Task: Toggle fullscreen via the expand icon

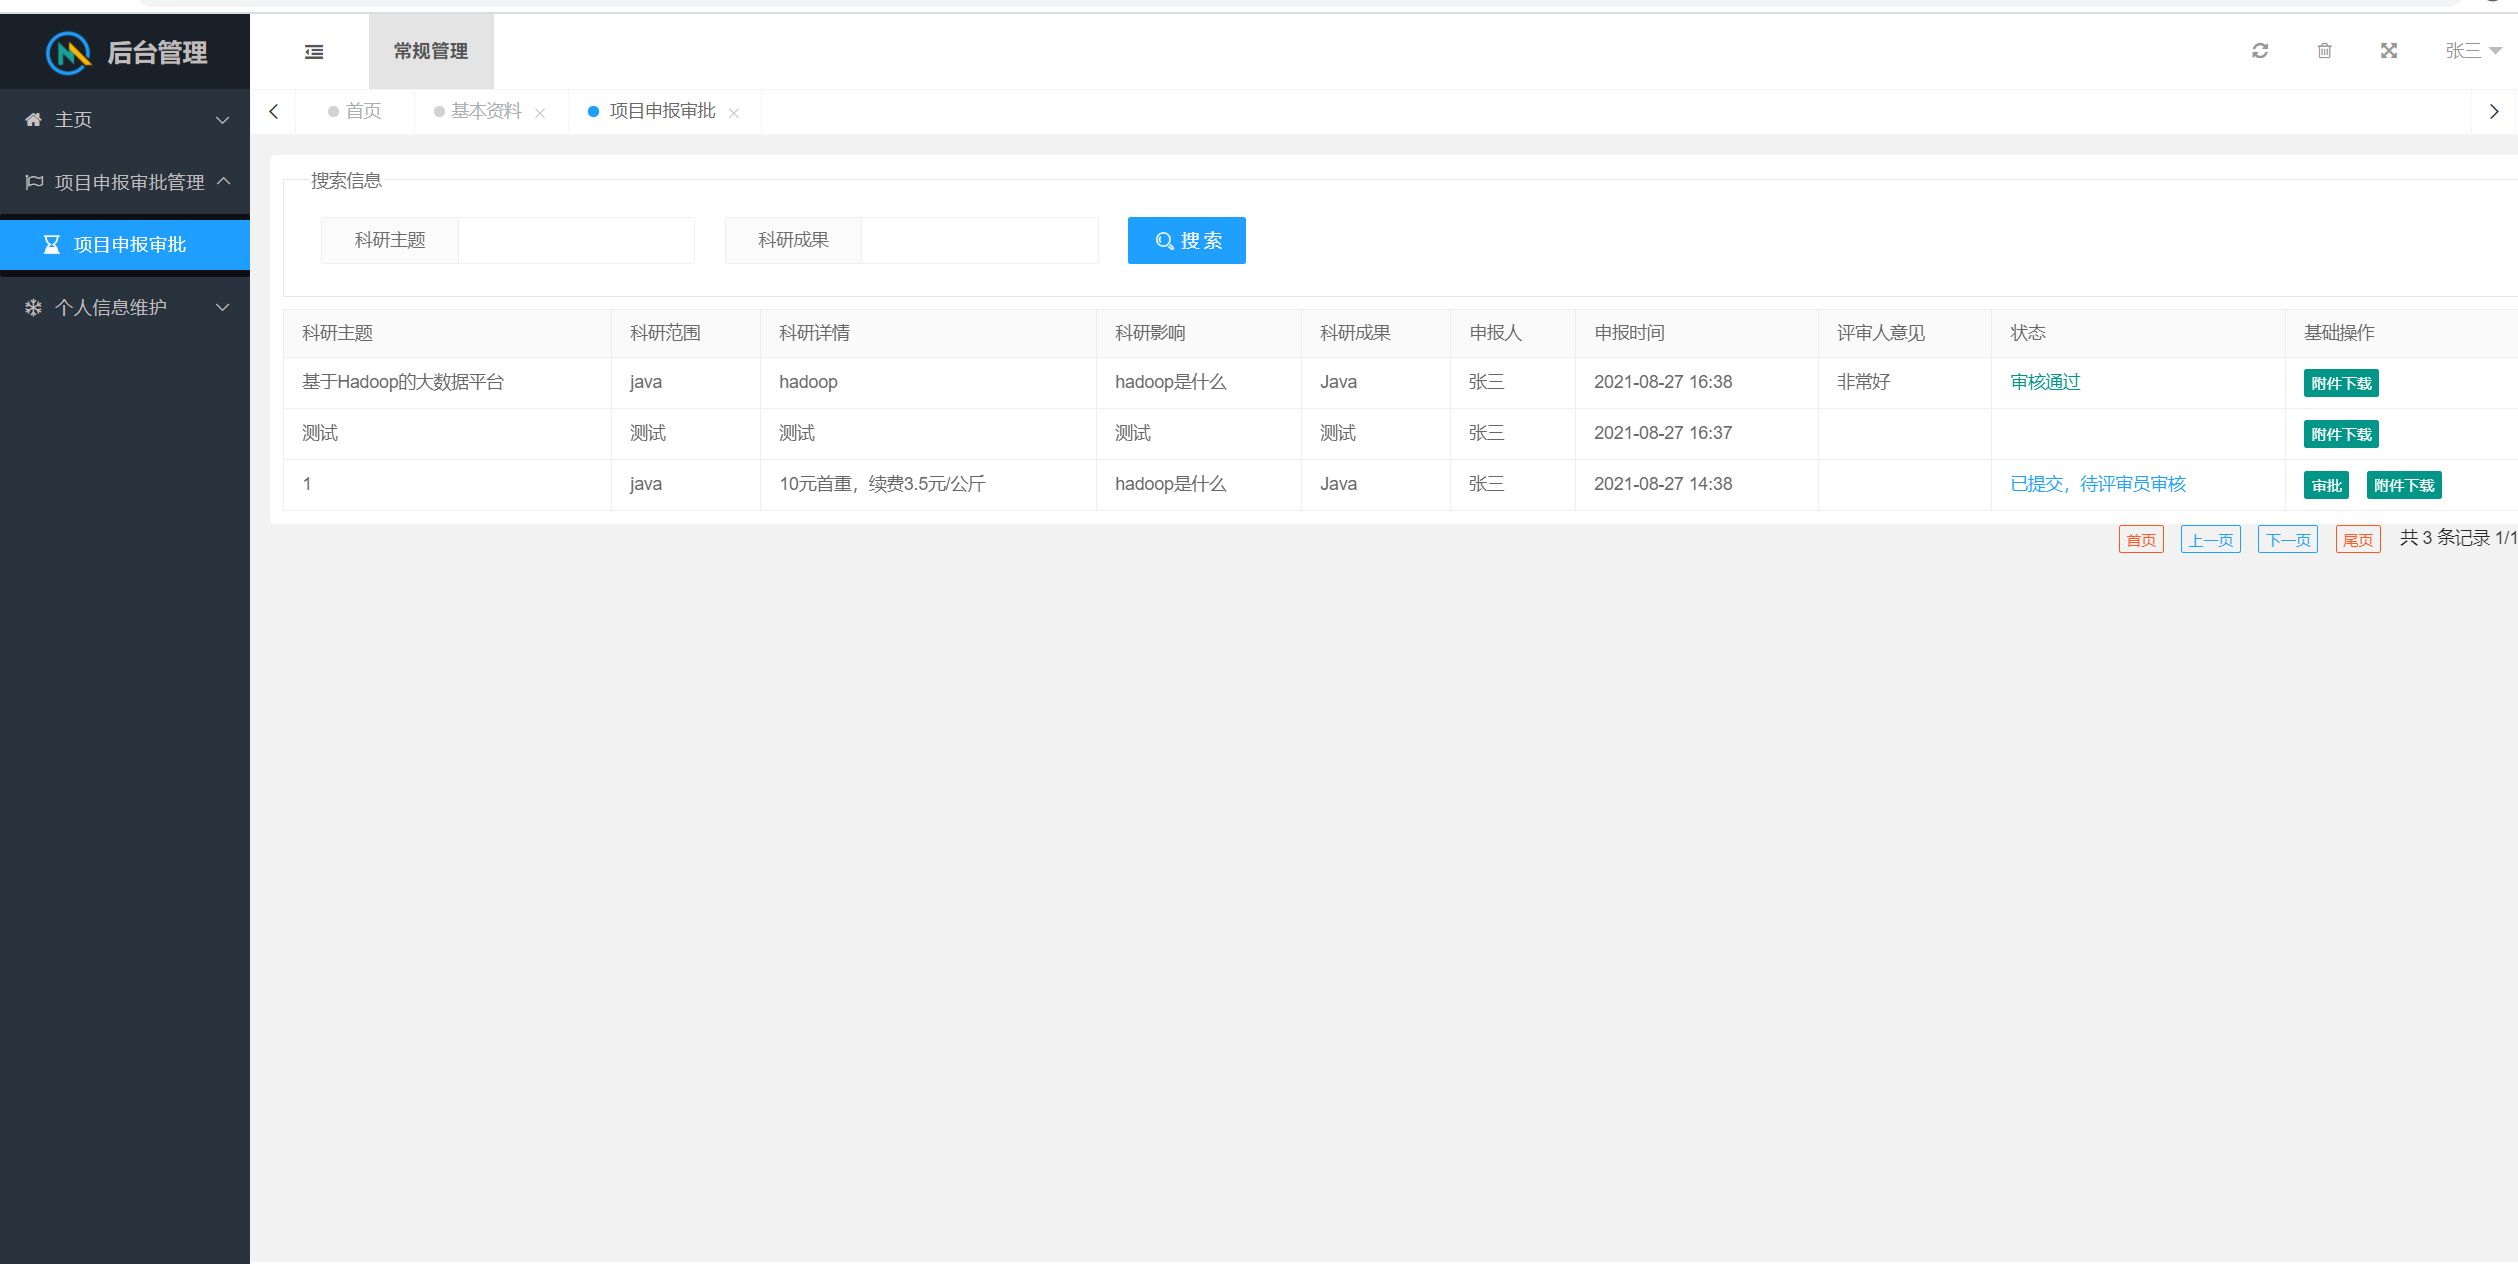Action: tap(2389, 51)
